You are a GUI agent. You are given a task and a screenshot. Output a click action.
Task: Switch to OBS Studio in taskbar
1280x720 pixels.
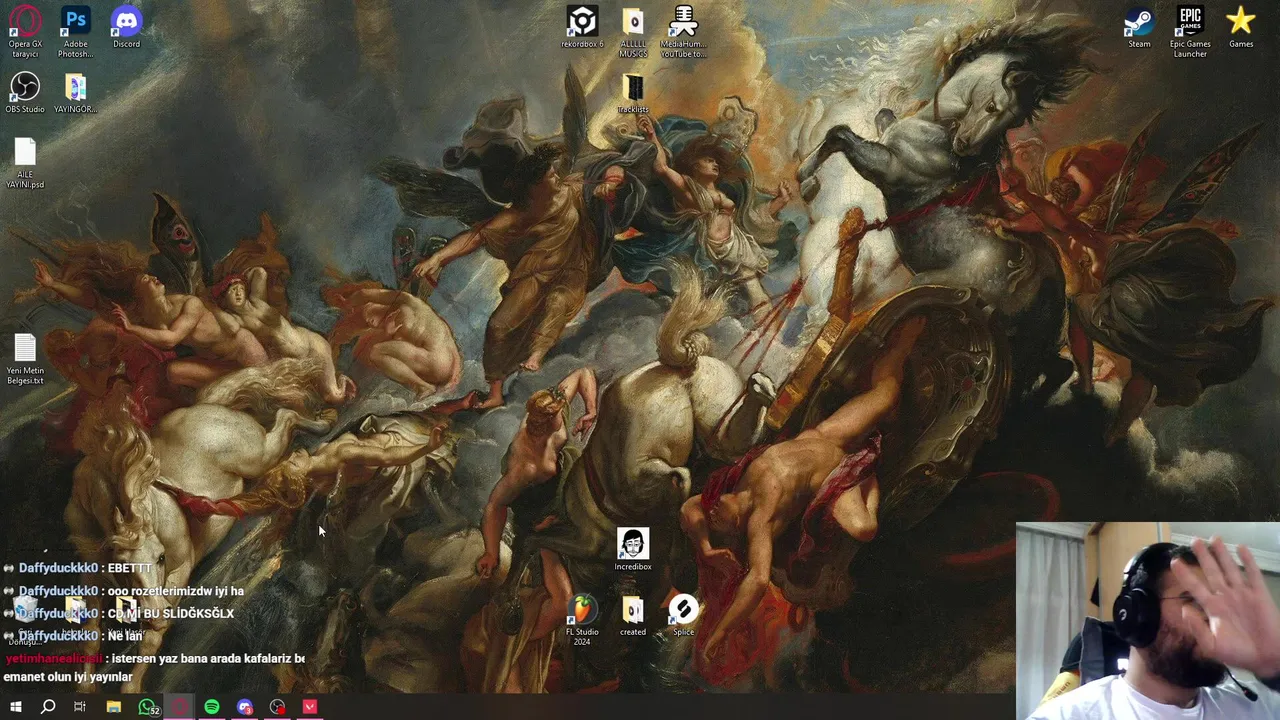(277, 707)
